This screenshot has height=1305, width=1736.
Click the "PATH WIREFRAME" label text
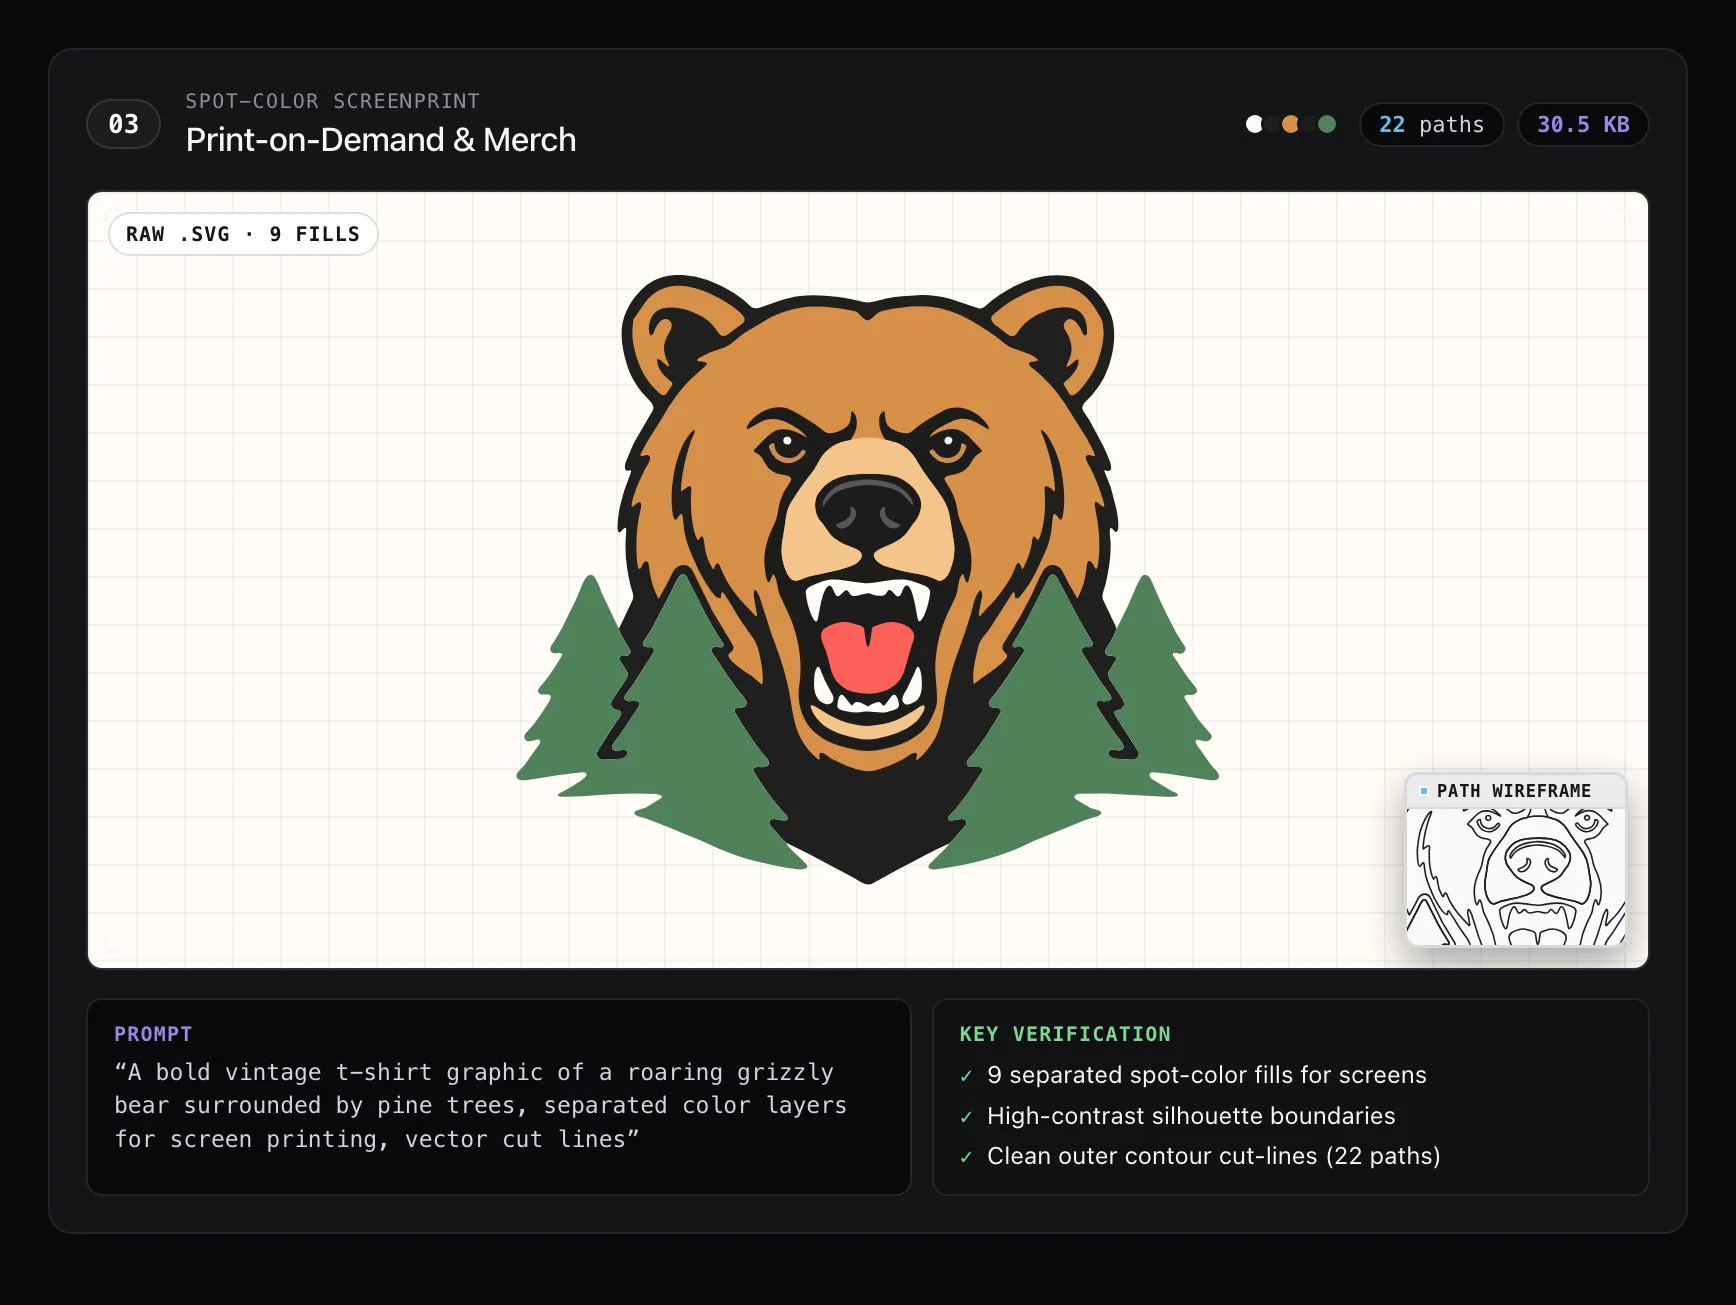point(1513,791)
